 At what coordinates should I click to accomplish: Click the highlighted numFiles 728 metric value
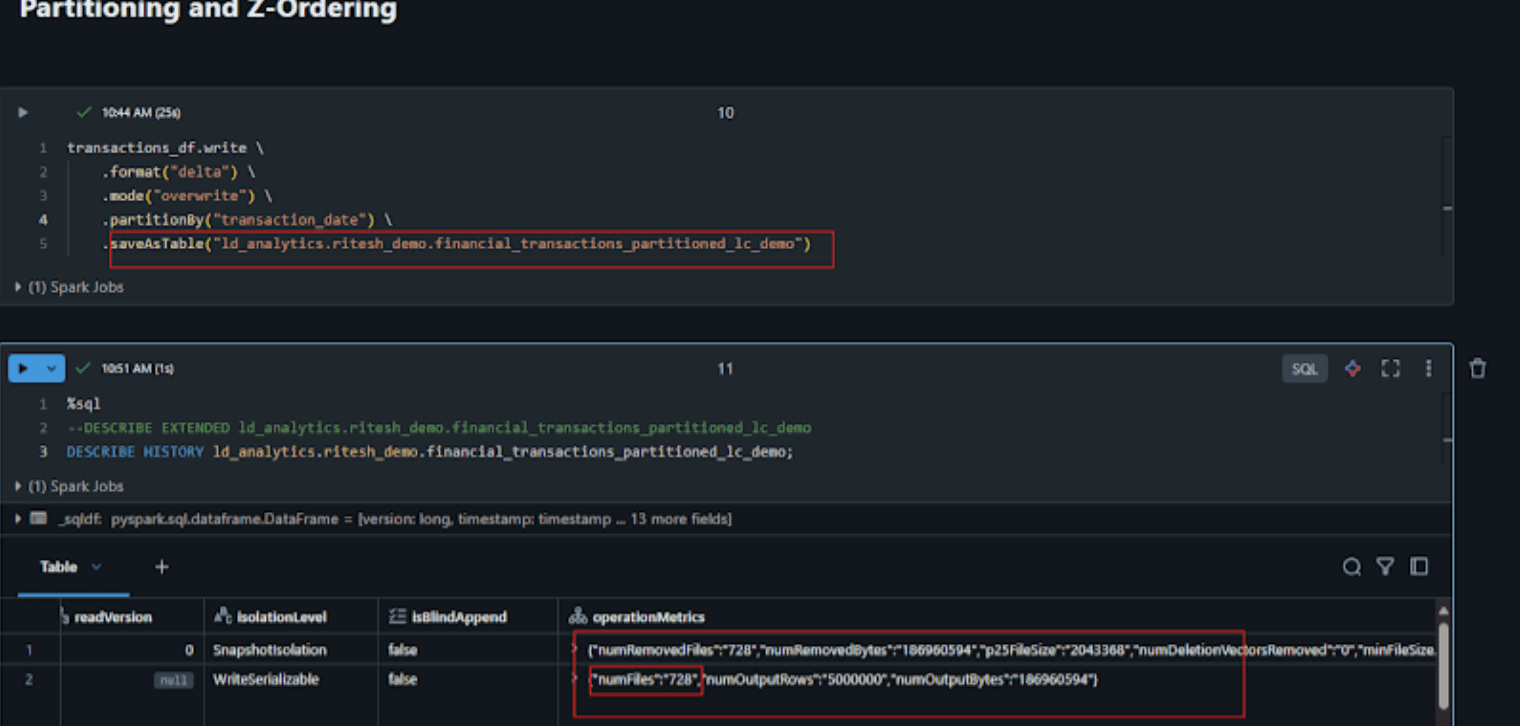644,680
